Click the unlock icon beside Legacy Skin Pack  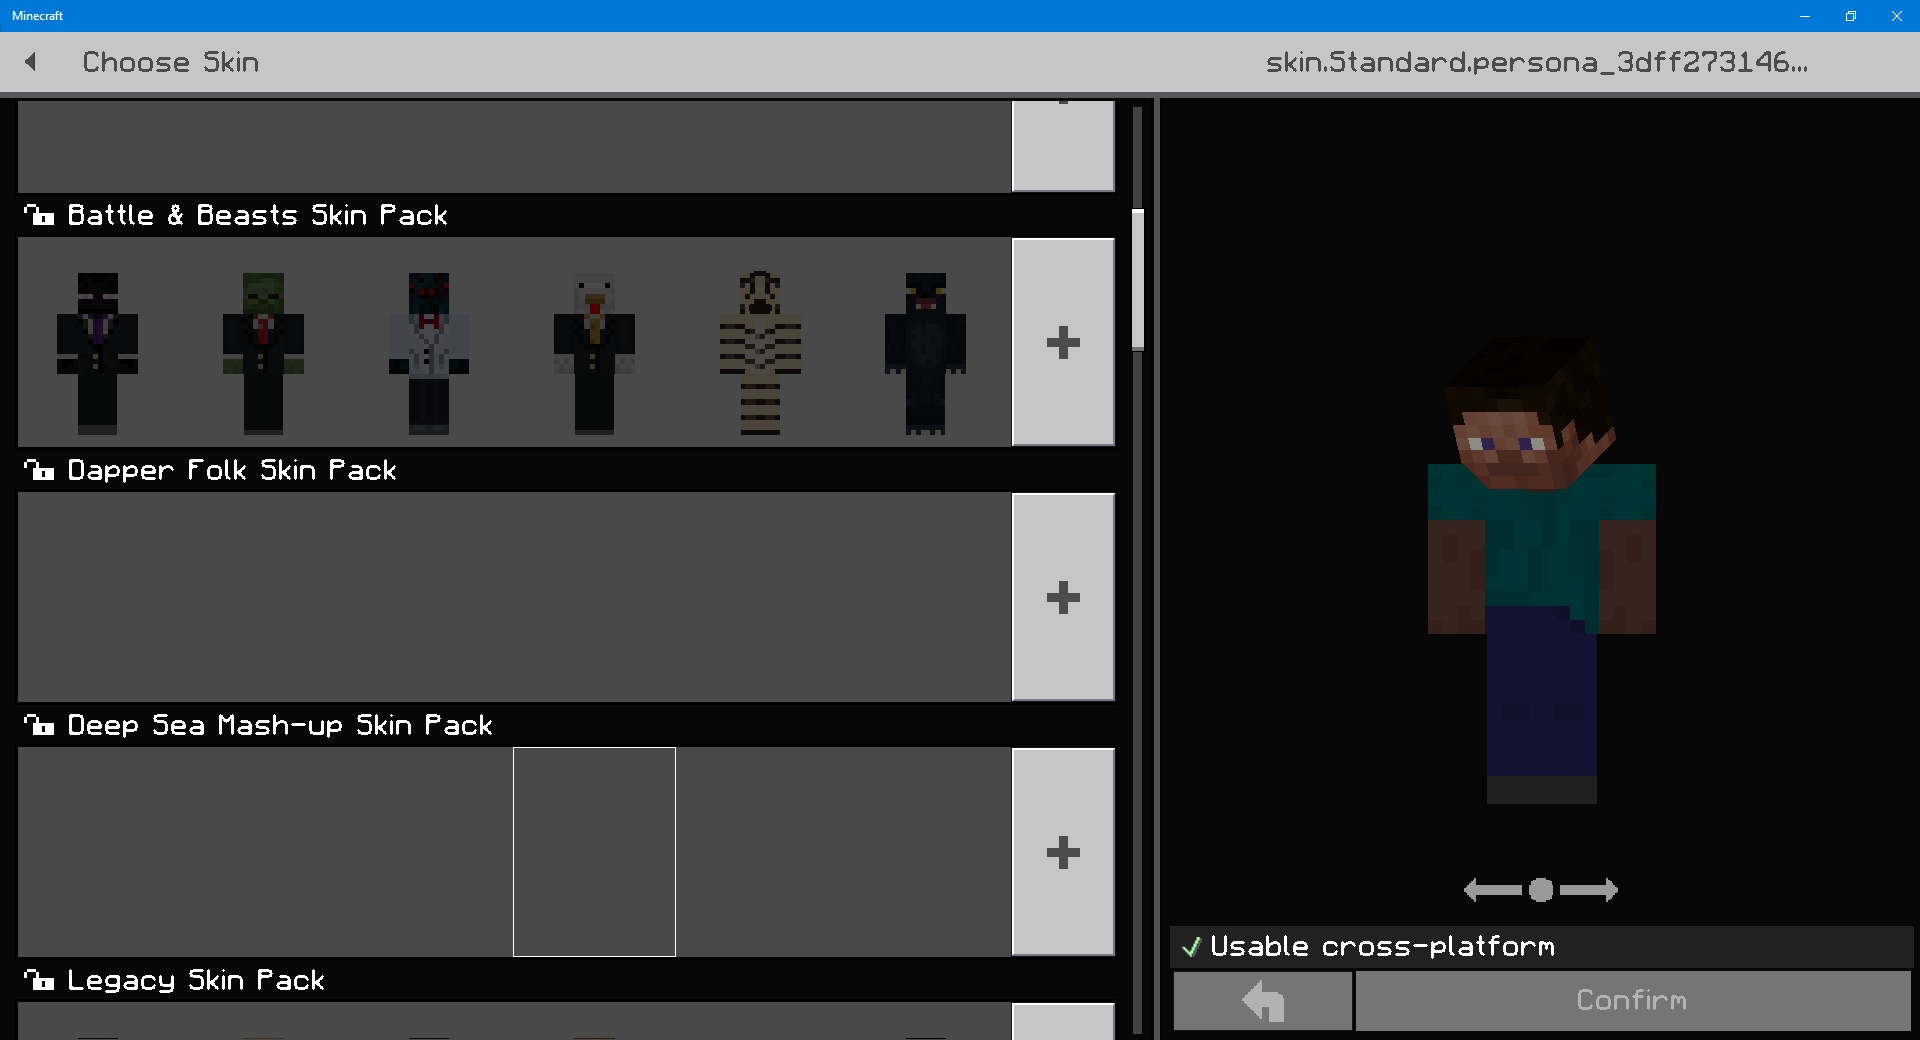(39, 980)
